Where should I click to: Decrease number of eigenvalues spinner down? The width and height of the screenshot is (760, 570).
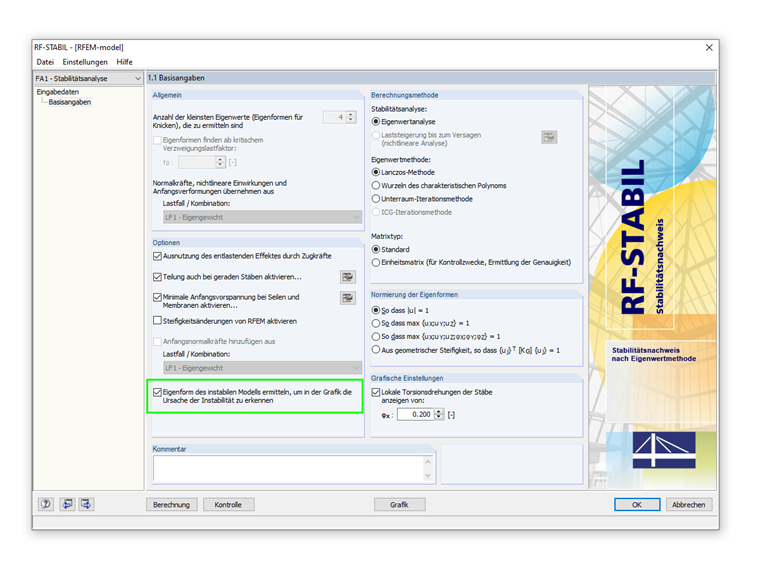click(x=351, y=120)
